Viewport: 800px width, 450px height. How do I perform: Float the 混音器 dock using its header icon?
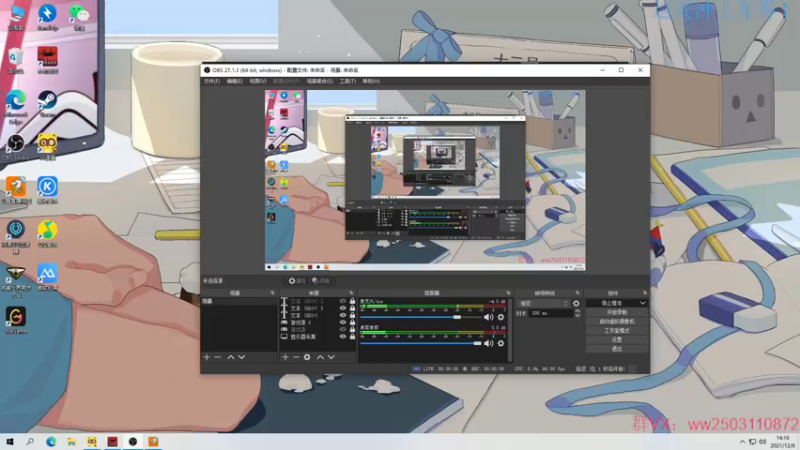tap(508, 293)
